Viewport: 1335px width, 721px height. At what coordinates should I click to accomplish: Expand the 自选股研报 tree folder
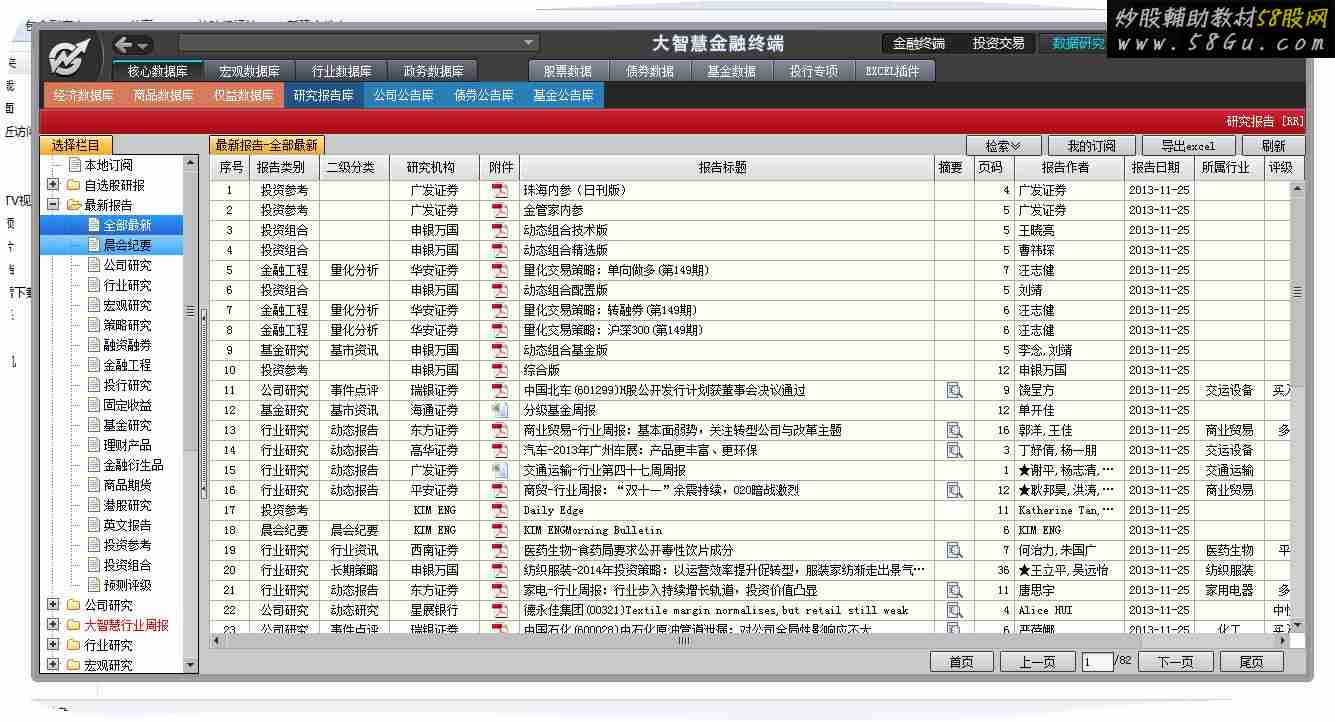(53, 185)
